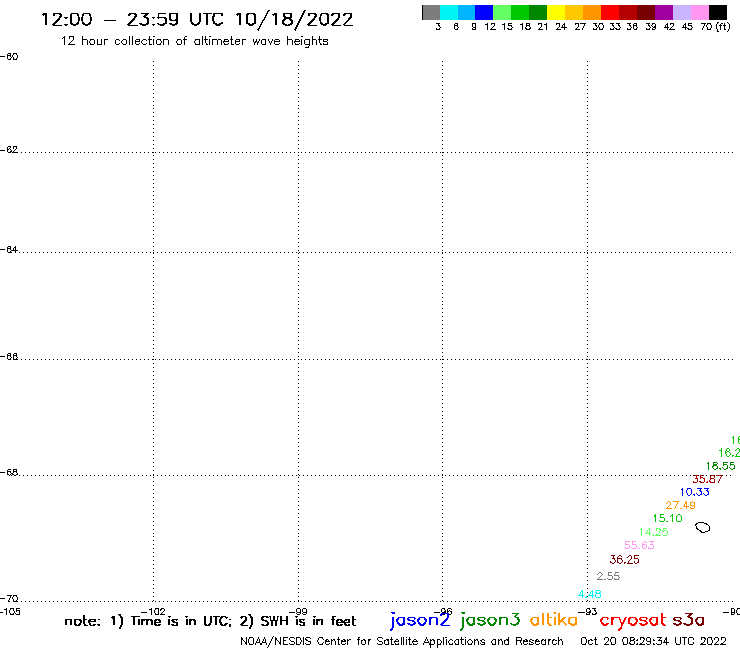
Task: Select the 24 colorbar scale label
Action: (x=561, y=26)
